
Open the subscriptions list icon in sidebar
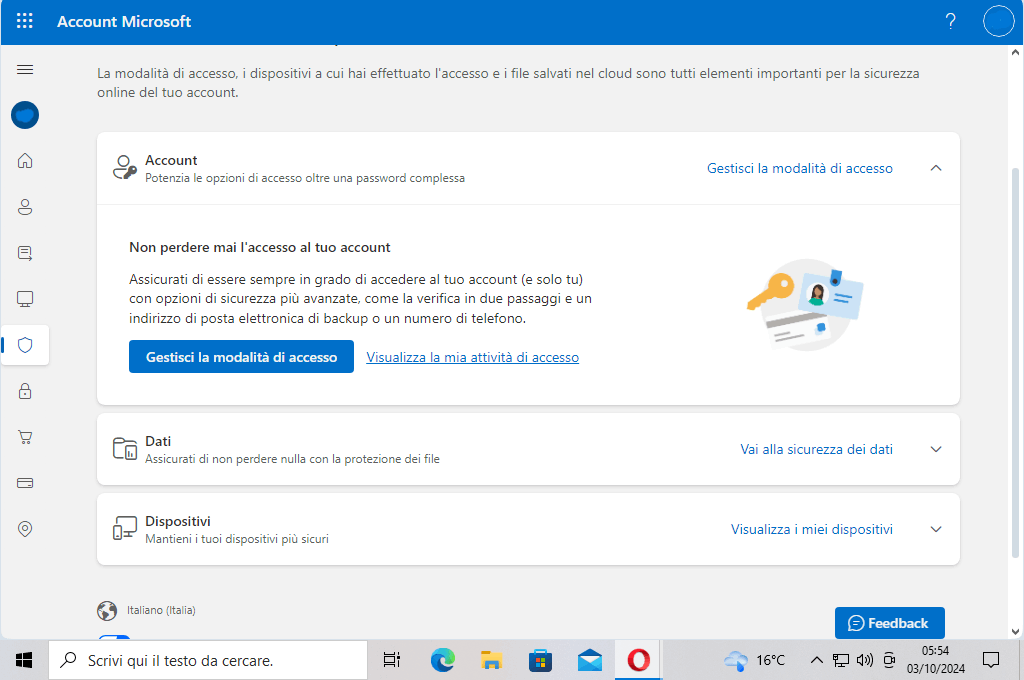pyautogui.click(x=25, y=253)
